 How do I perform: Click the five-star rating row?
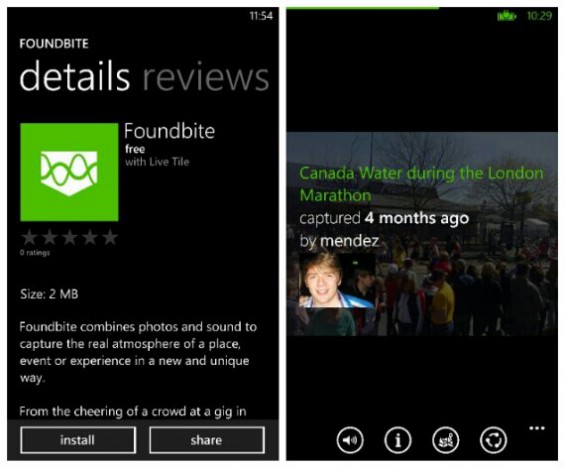pyautogui.click(x=69, y=237)
